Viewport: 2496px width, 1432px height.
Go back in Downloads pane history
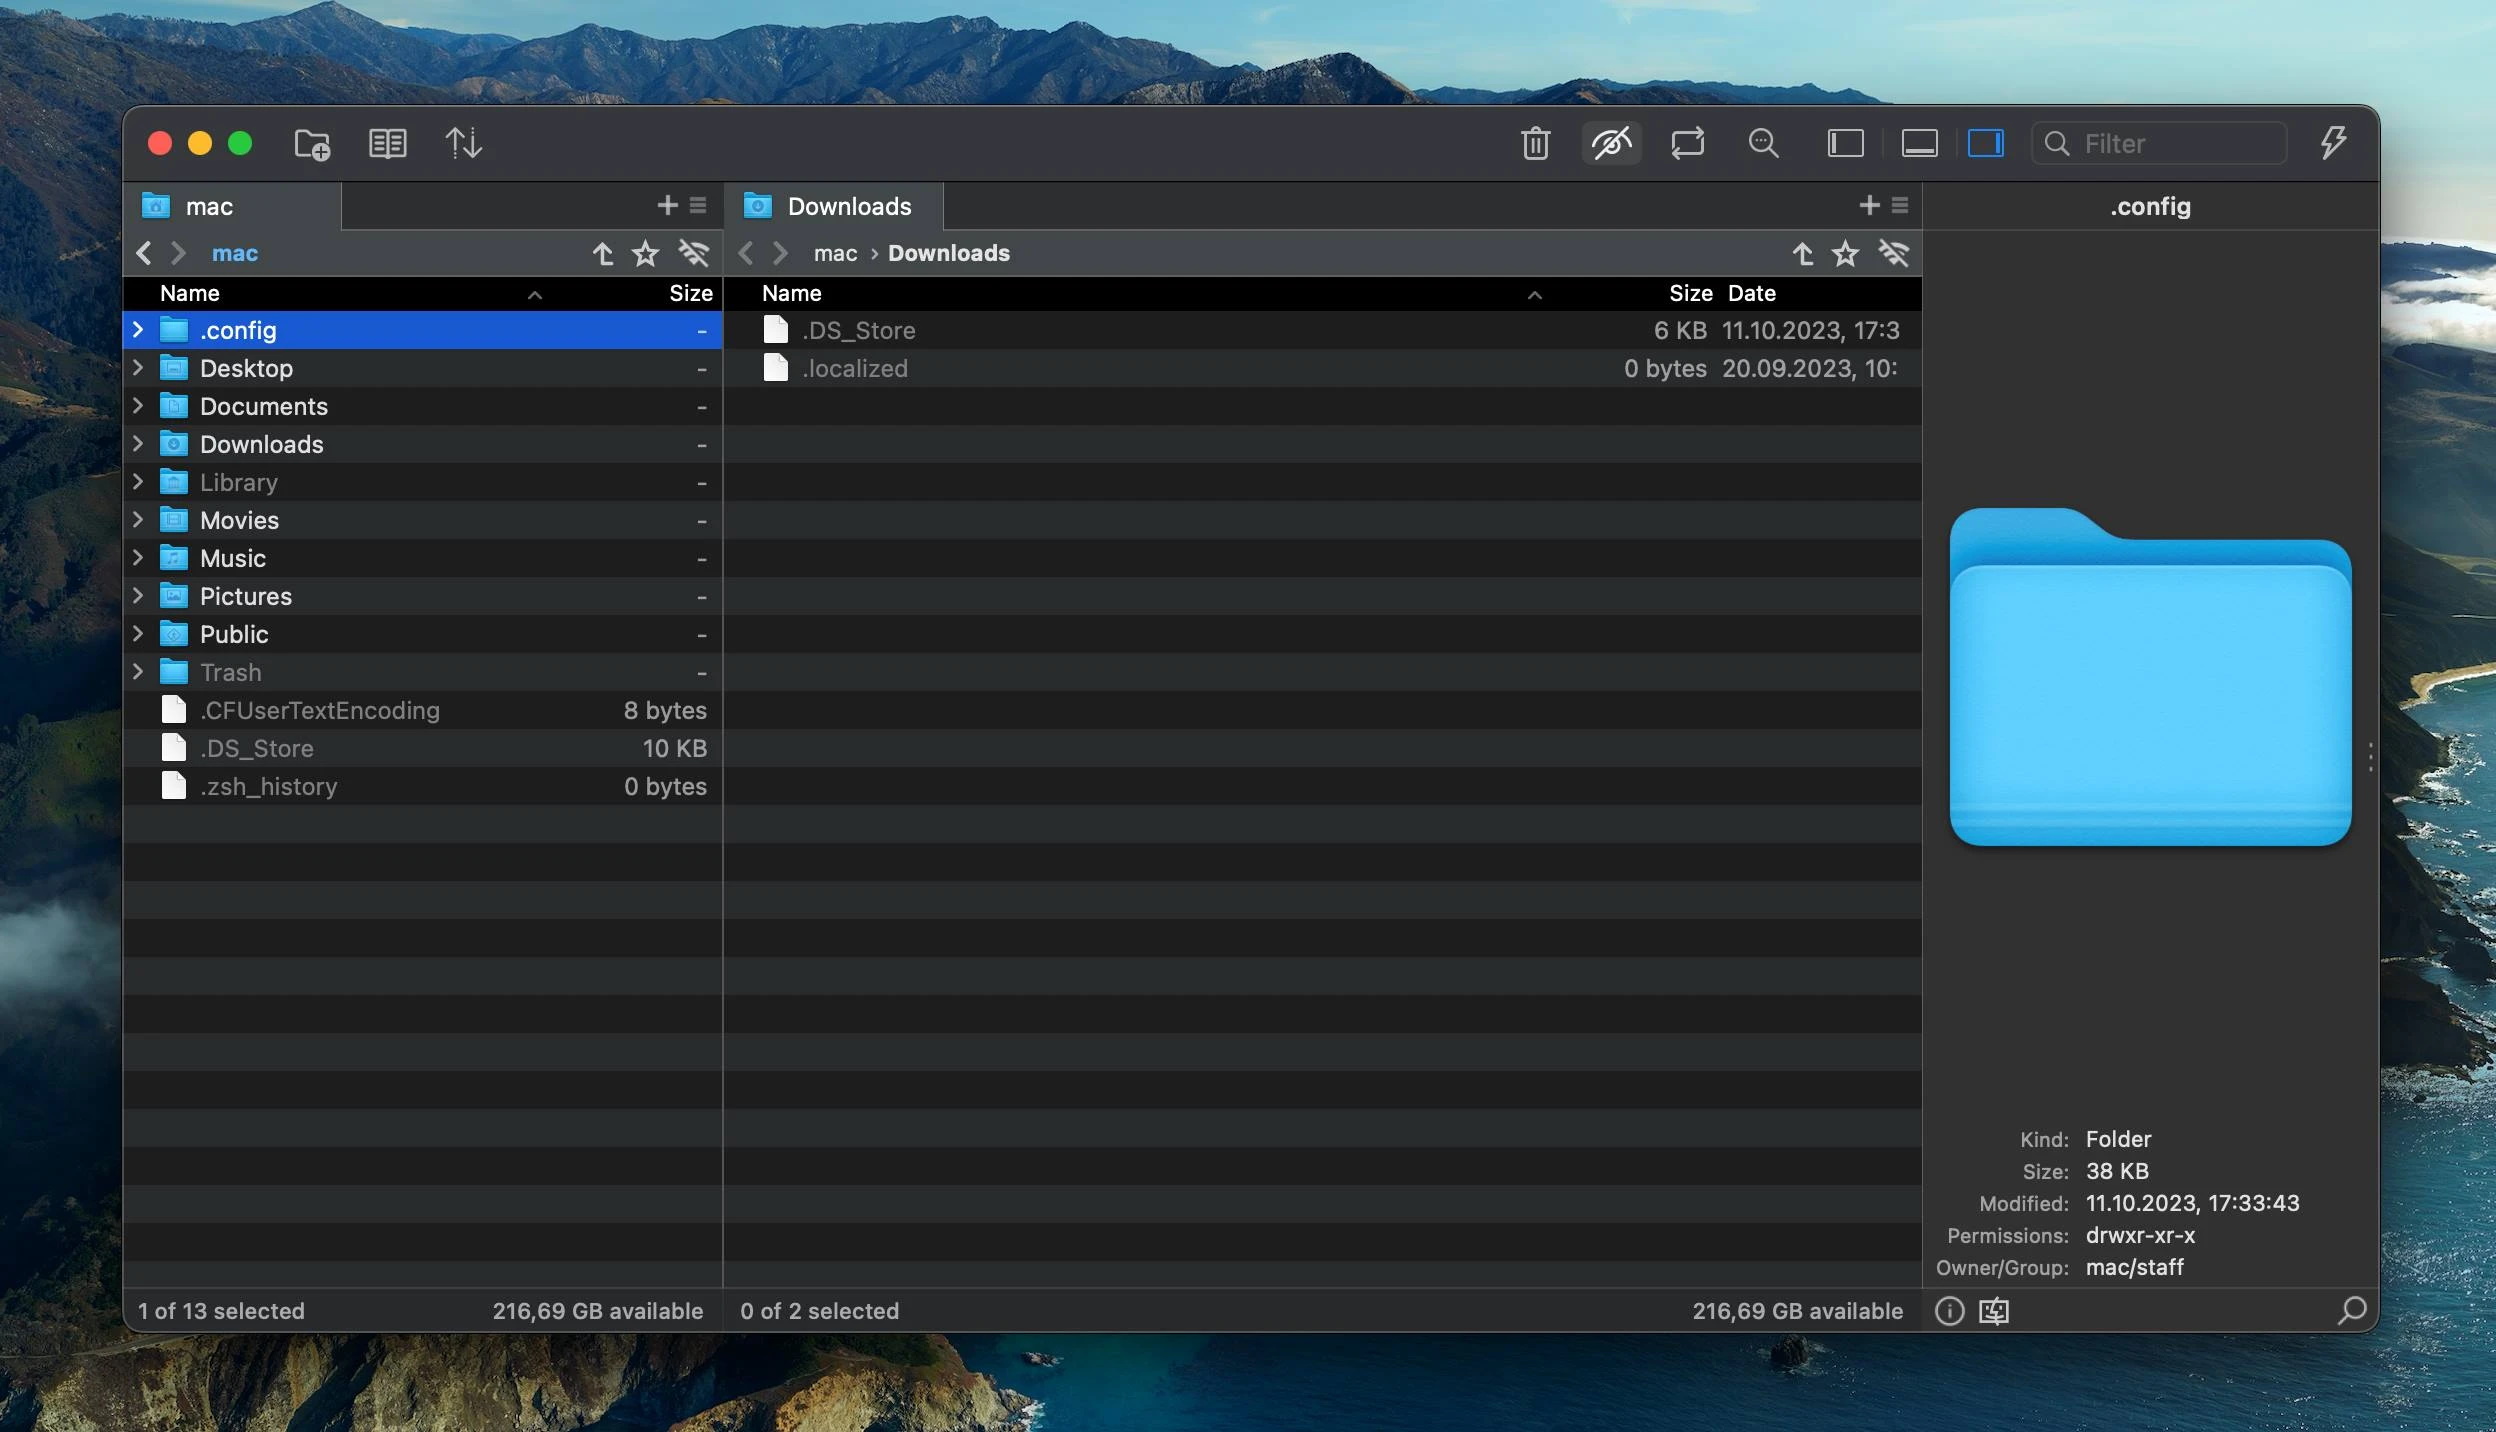click(x=745, y=253)
